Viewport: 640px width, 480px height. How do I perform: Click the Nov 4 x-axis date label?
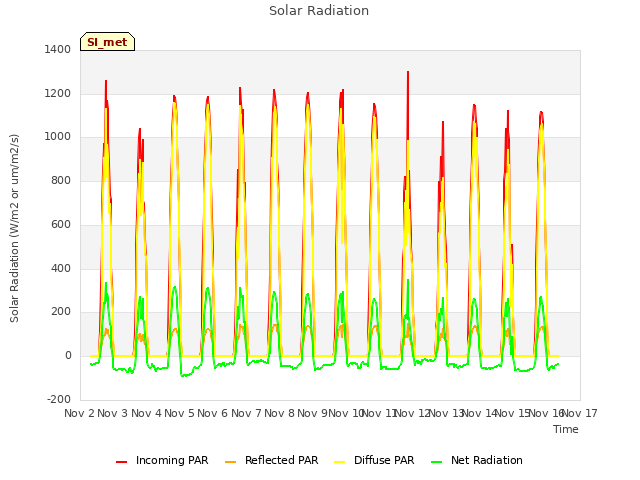[x=147, y=413]
